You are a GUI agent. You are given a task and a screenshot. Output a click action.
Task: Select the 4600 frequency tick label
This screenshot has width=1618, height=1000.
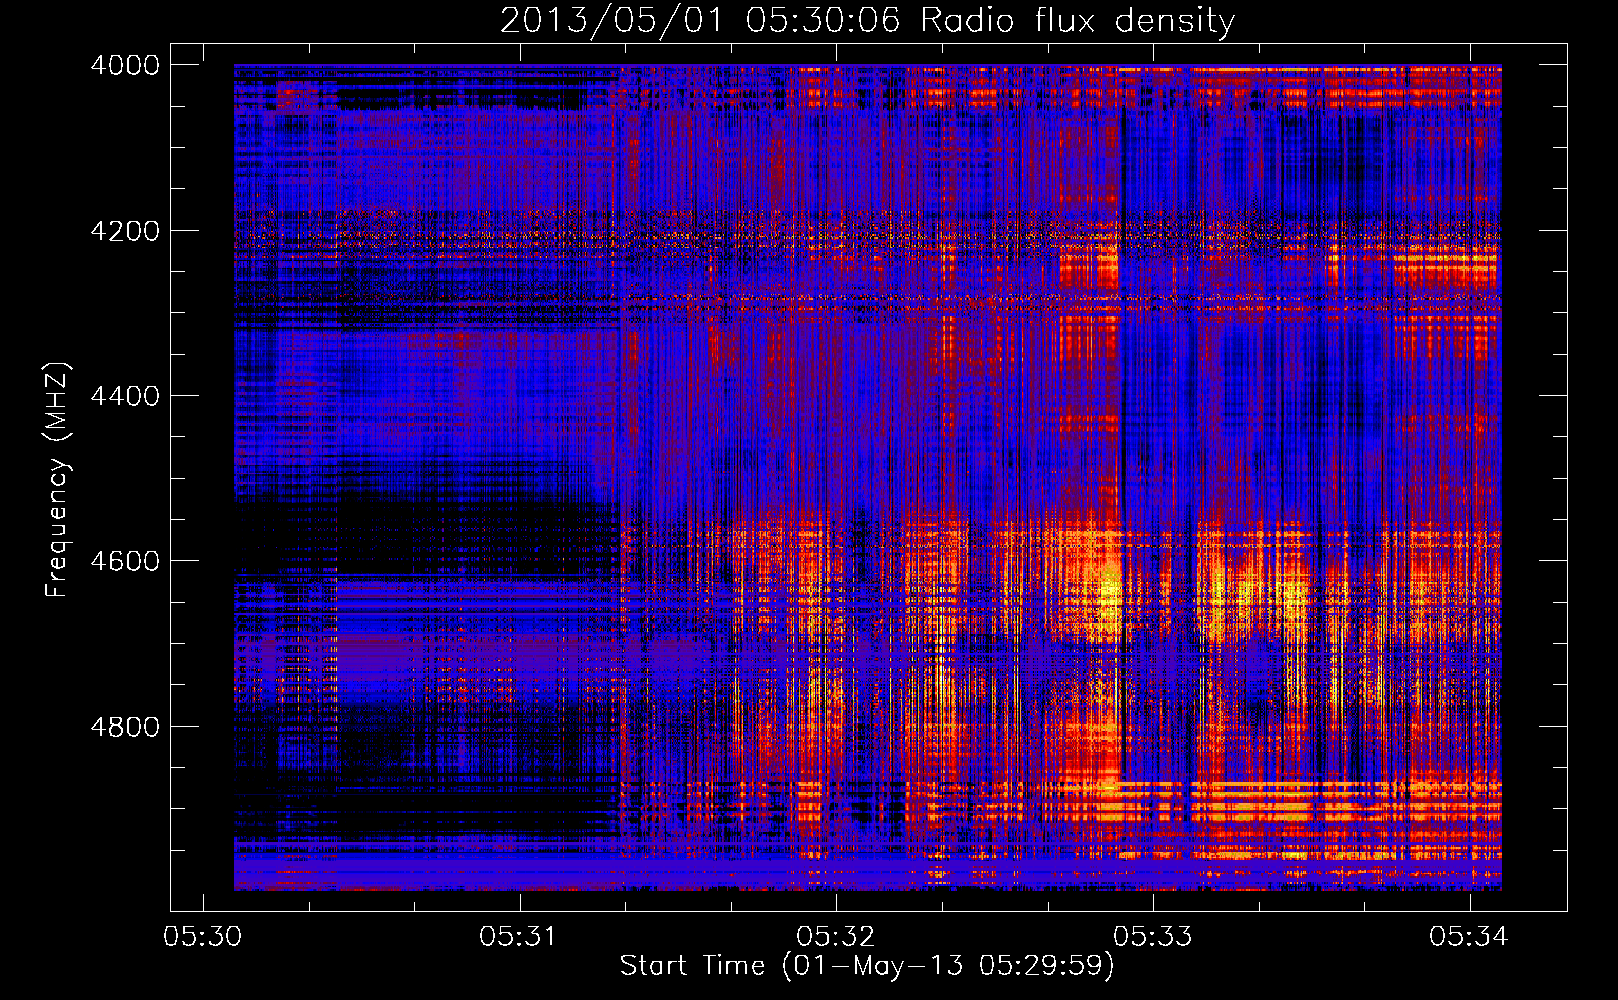125,561
